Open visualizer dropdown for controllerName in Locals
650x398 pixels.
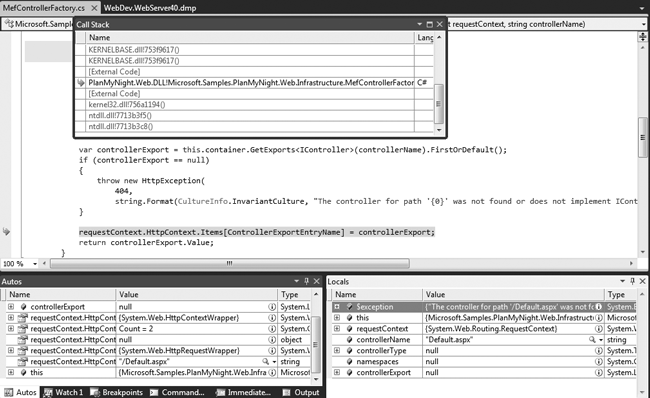[601, 340]
